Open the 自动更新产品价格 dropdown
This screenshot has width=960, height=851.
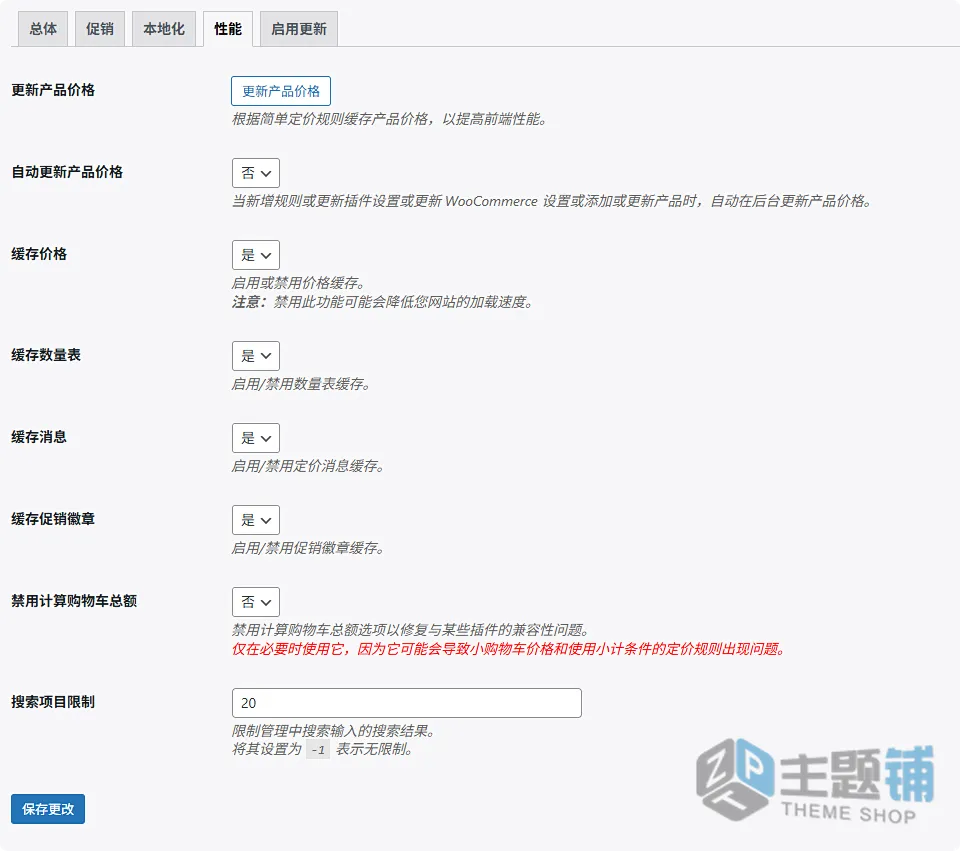[256, 173]
